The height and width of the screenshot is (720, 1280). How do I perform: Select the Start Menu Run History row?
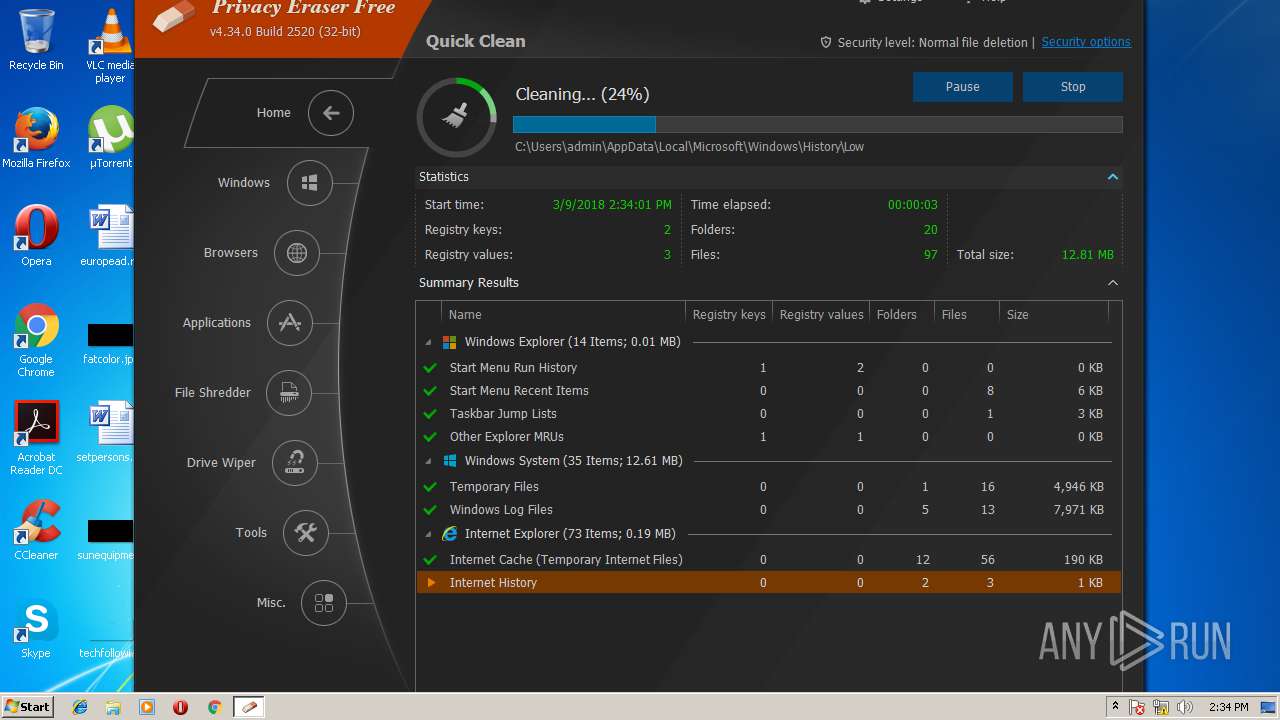(x=768, y=368)
